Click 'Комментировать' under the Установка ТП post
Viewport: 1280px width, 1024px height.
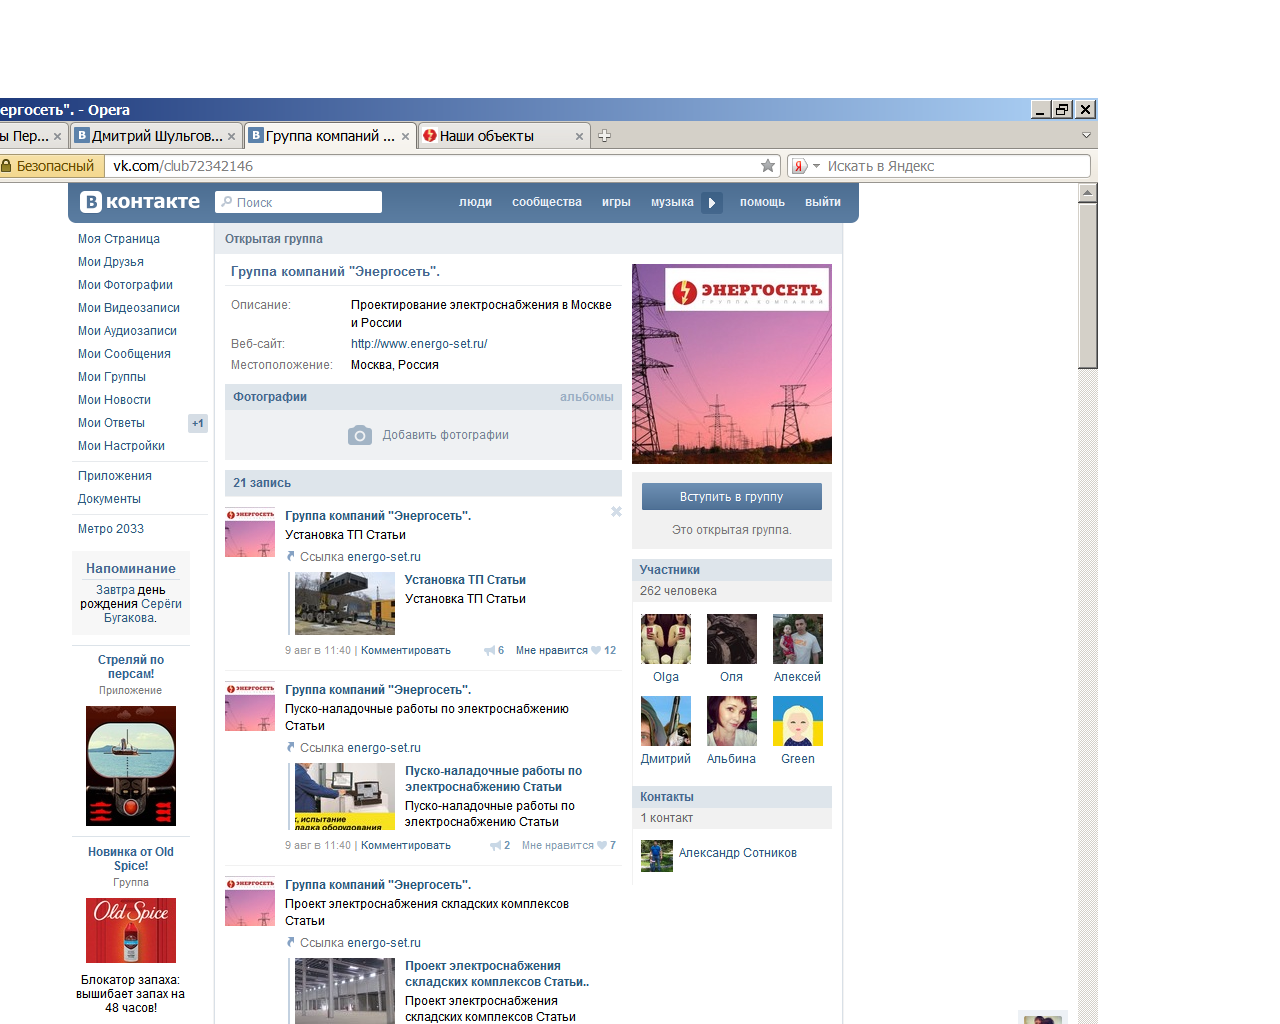pos(406,651)
